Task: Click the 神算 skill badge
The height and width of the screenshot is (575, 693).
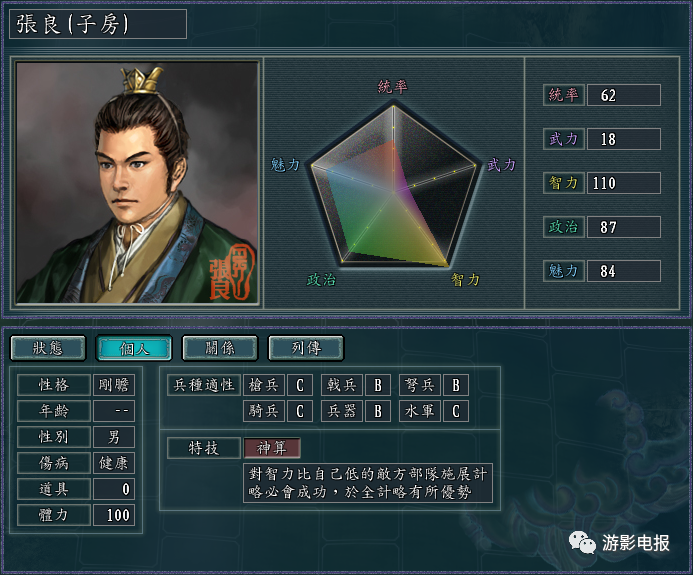Action: click(272, 448)
